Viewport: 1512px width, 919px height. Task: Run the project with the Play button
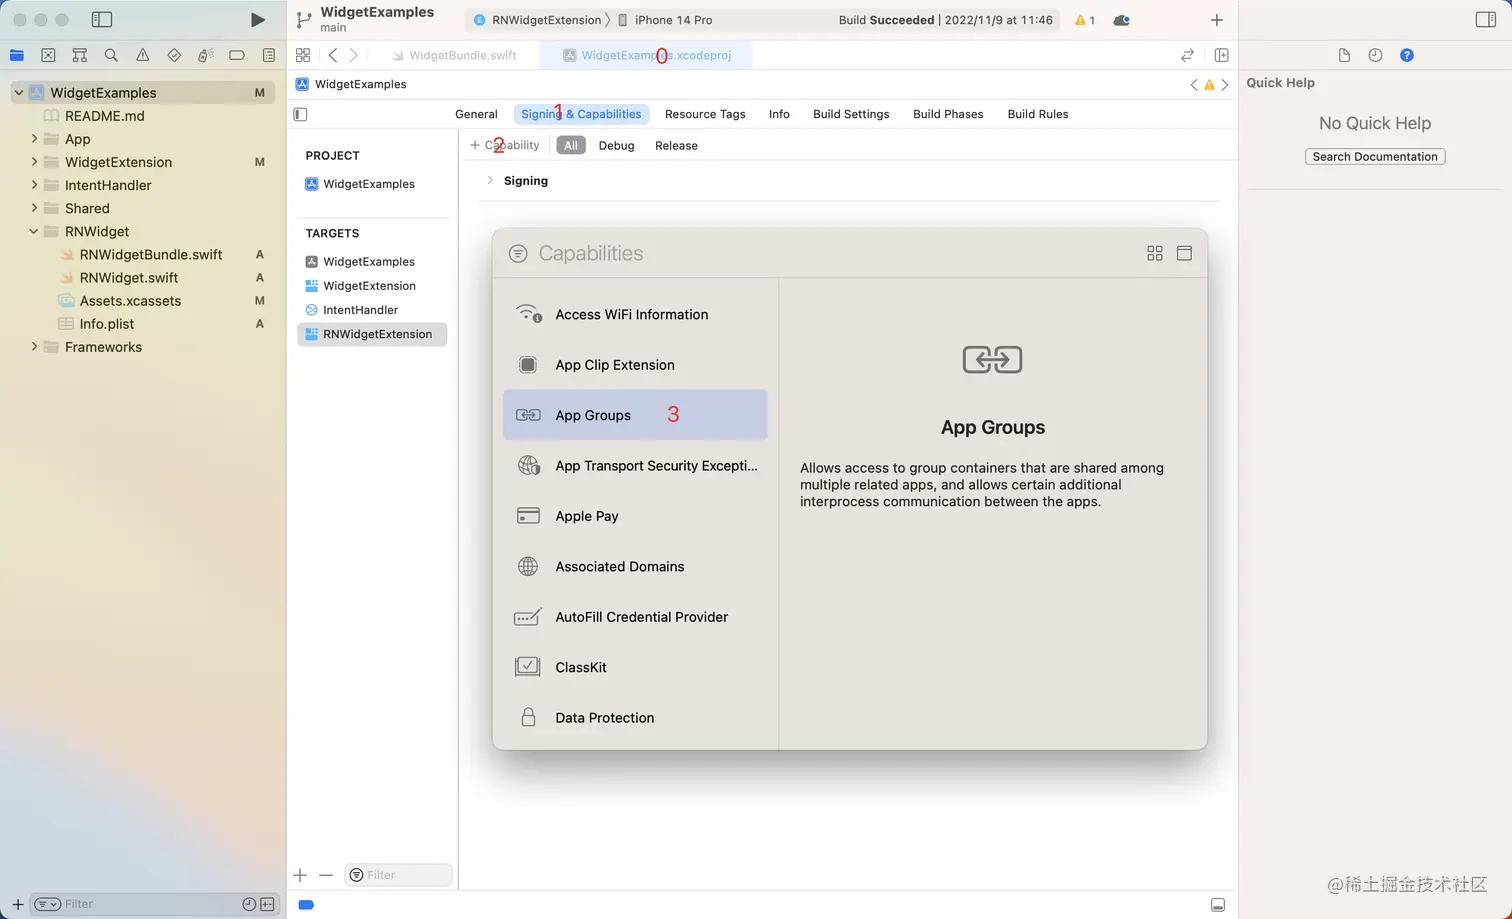[x=257, y=20]
